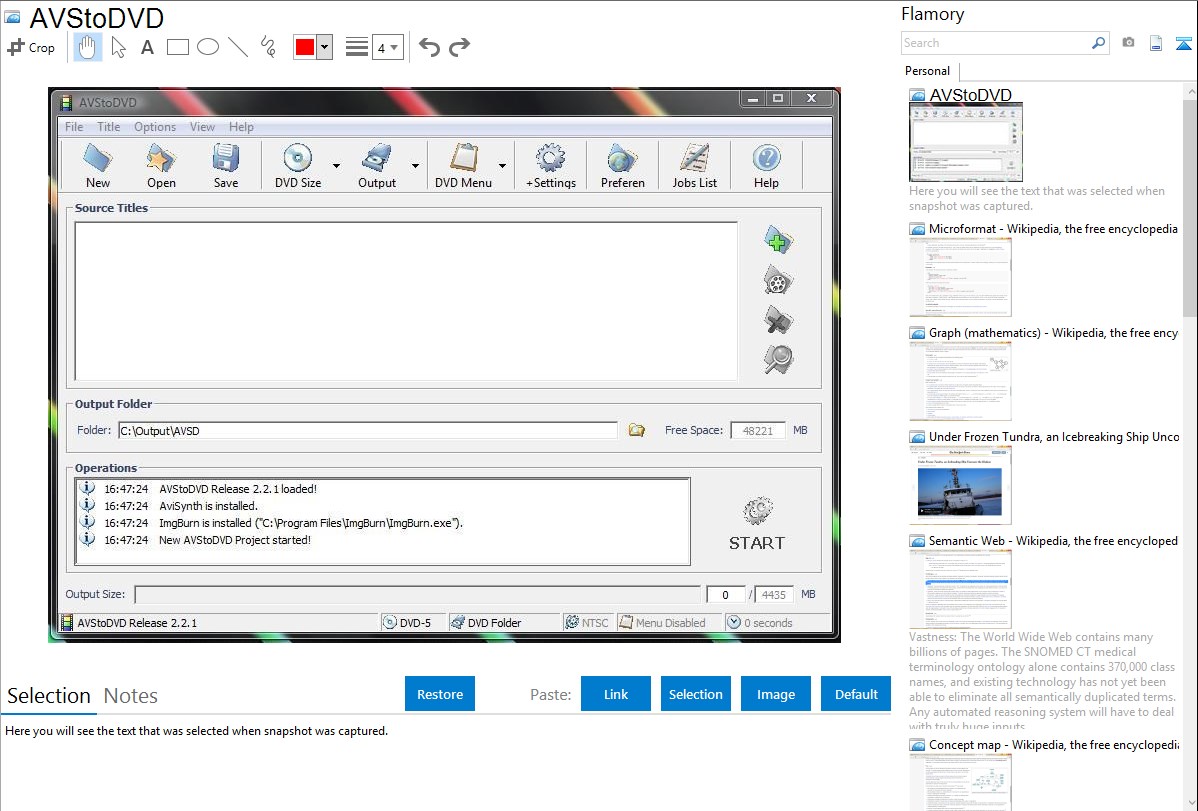Redo the last annotation
The height and width of the screenshot is (811, 1198).
point(459,47)
